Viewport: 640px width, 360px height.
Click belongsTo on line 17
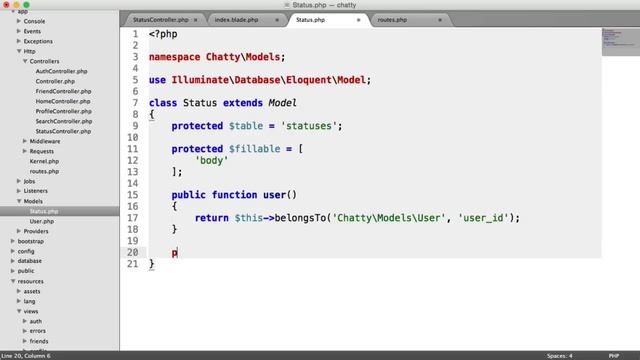300,218
